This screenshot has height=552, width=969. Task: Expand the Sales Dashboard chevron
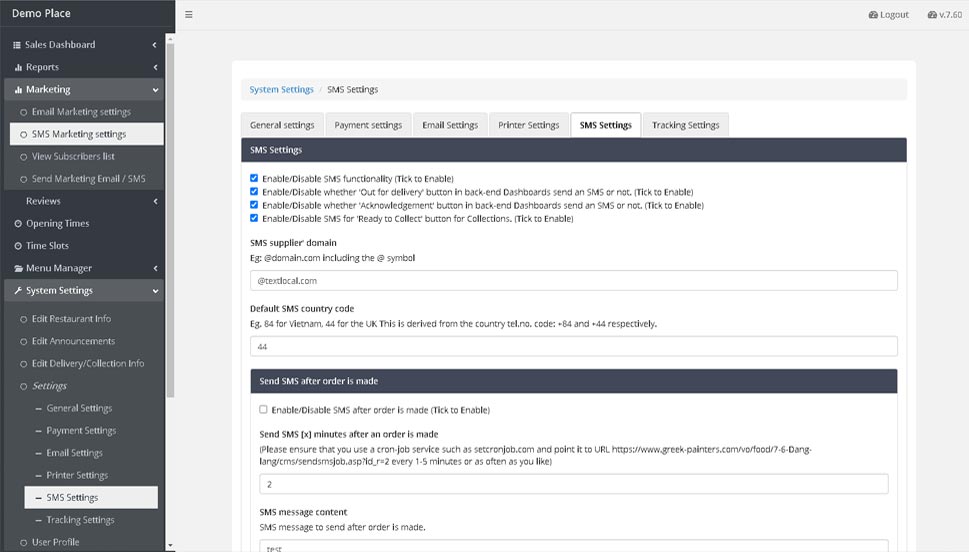(155, 45)
